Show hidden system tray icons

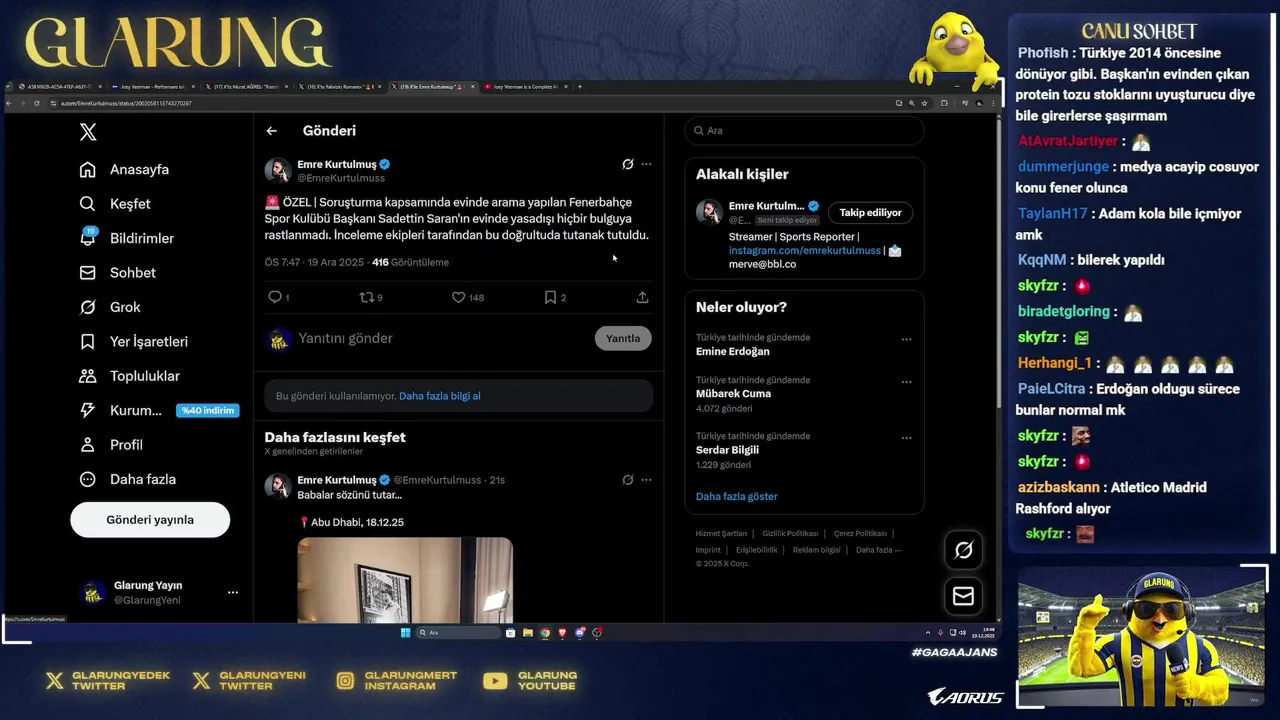tap(928, 633)
